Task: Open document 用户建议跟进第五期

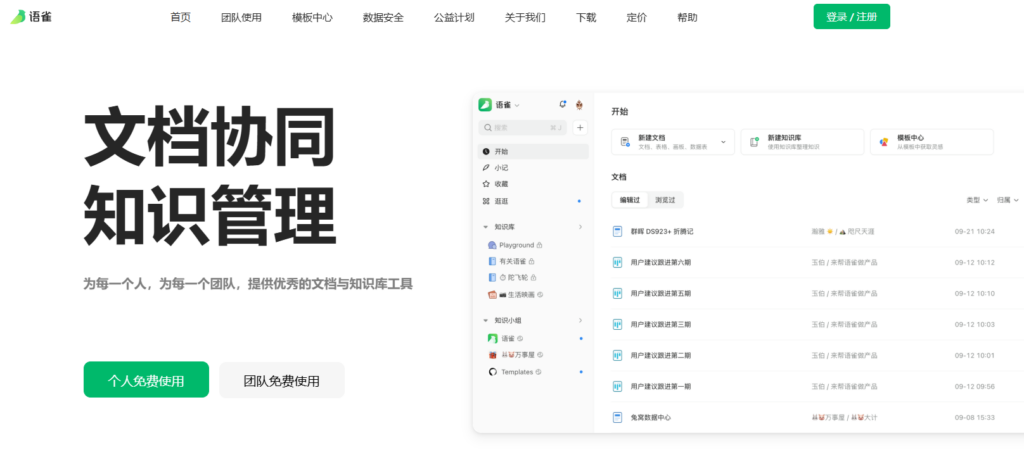Action: click(661, 293)
